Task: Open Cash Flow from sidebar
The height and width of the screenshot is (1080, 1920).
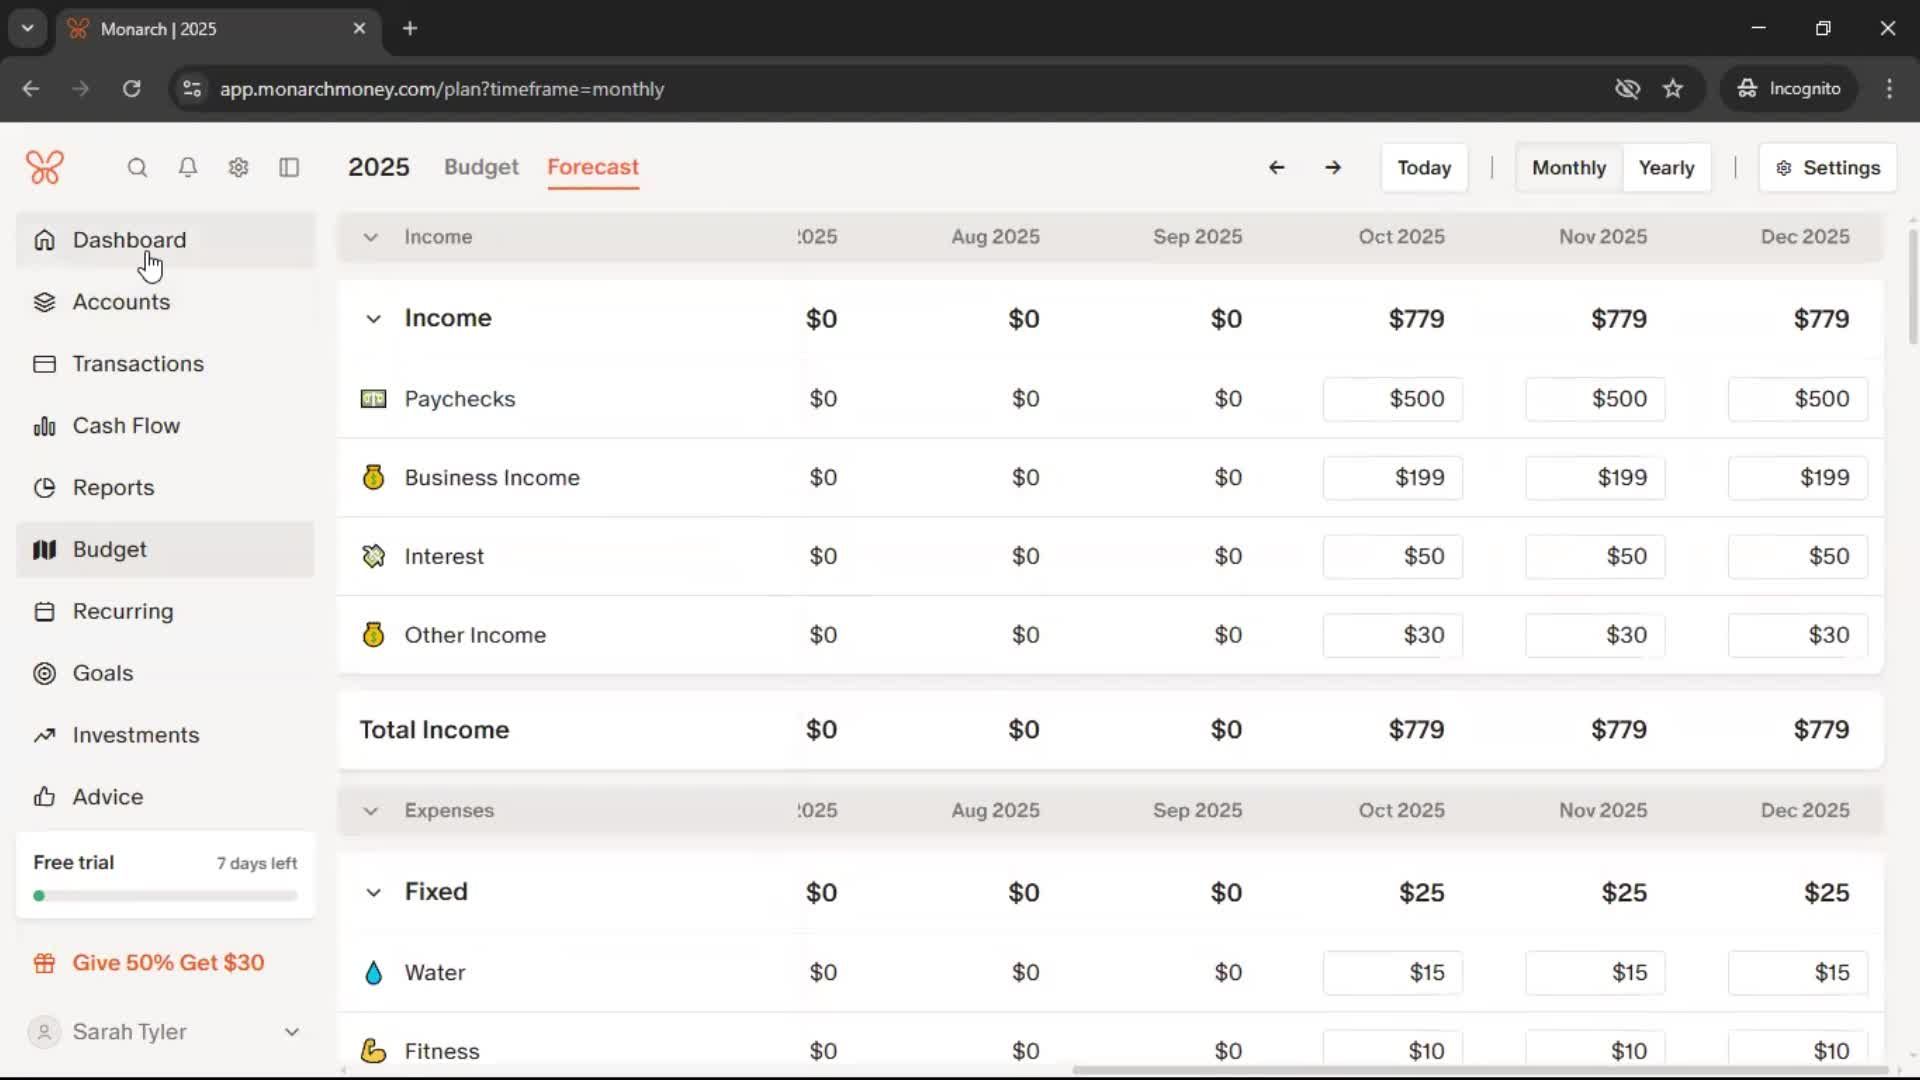Action: [126, 426]
